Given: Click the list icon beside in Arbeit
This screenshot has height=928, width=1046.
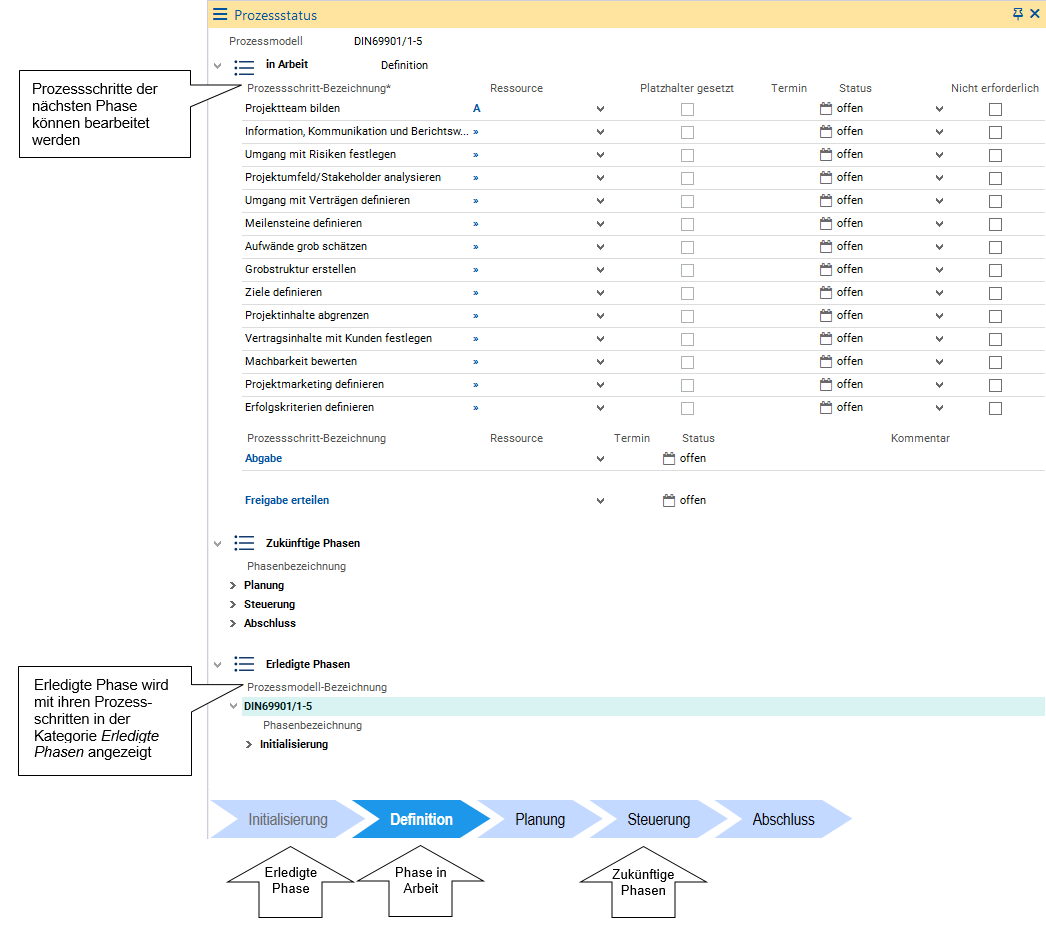Looking at the screenshot, I should click(244, 67).
